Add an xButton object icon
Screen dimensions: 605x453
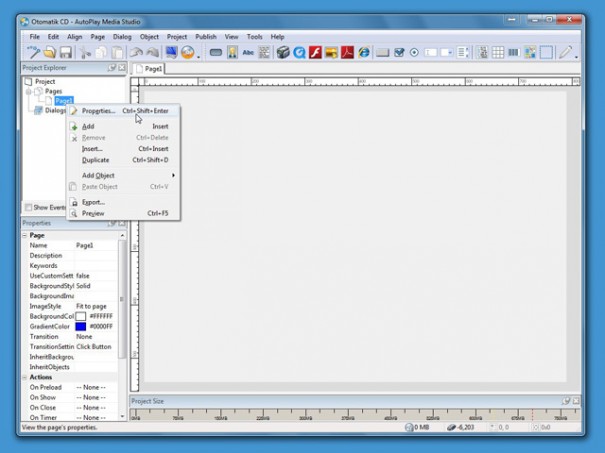click(x=382, y=52)
